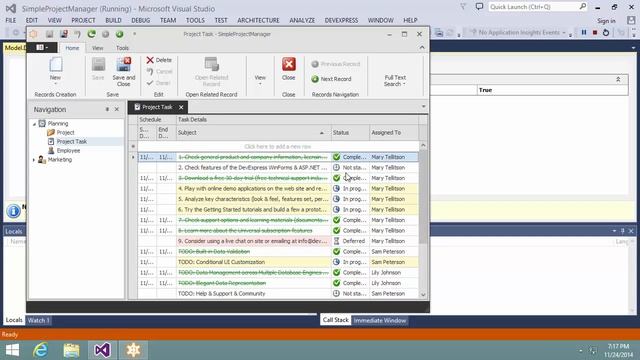Click the green refresh icon in title toolbar
This screenshot has height=360, width=640.
[x=91, y=34]
